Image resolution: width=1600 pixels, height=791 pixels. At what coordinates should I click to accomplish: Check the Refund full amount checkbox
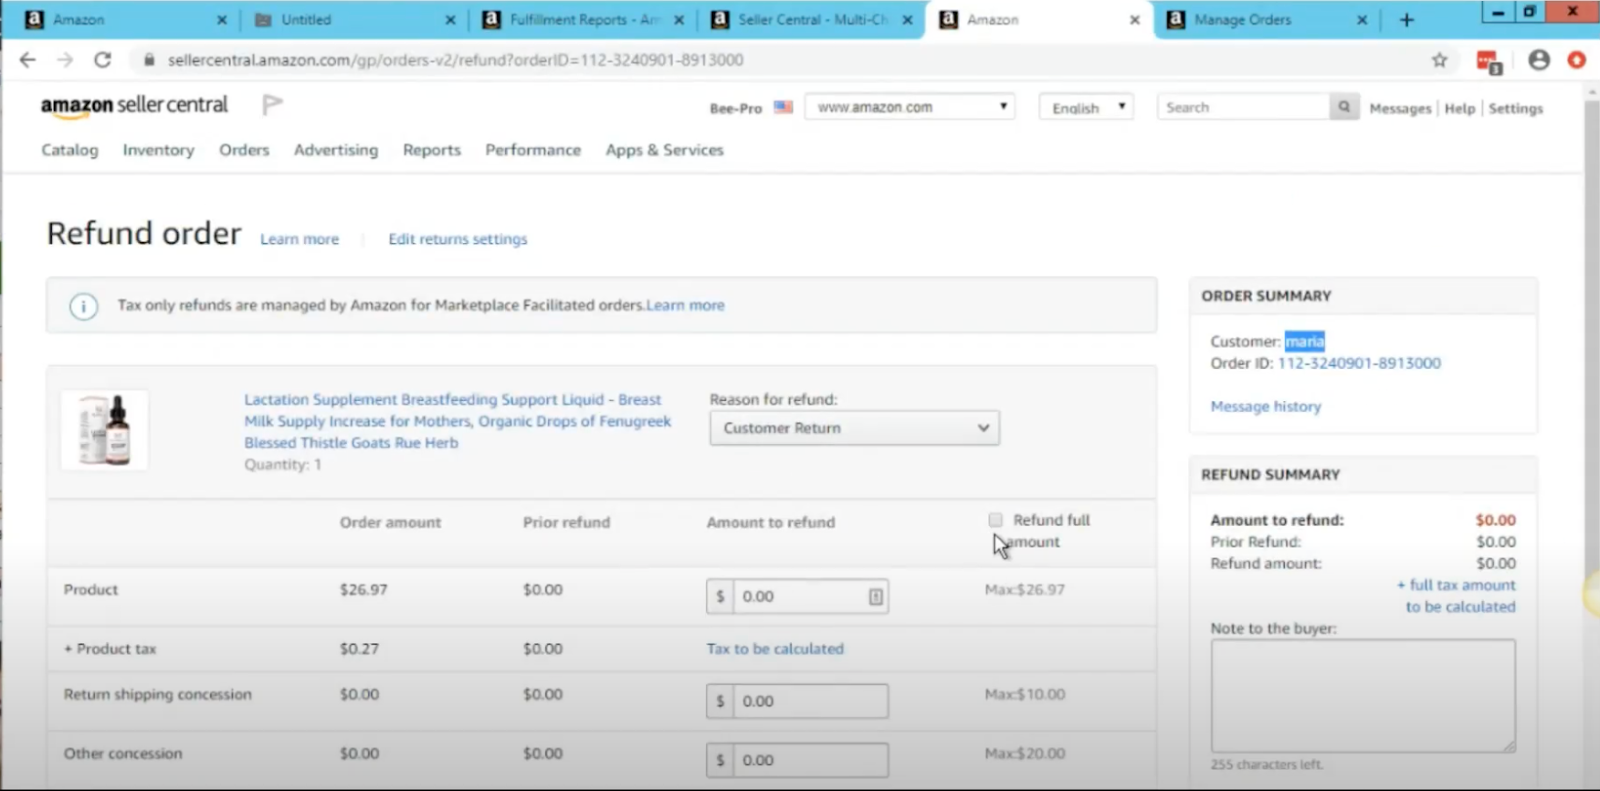coord(995,520)
